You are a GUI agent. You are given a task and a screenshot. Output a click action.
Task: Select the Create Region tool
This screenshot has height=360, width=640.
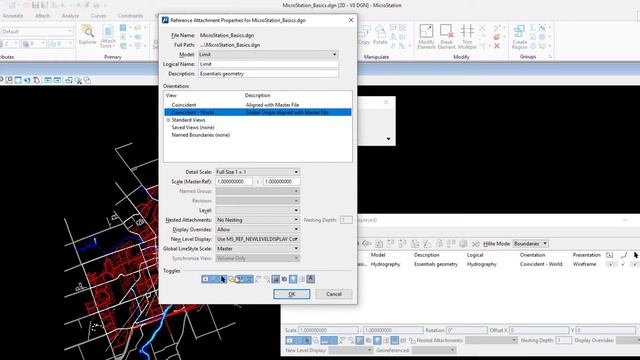[x=519, y=36]
